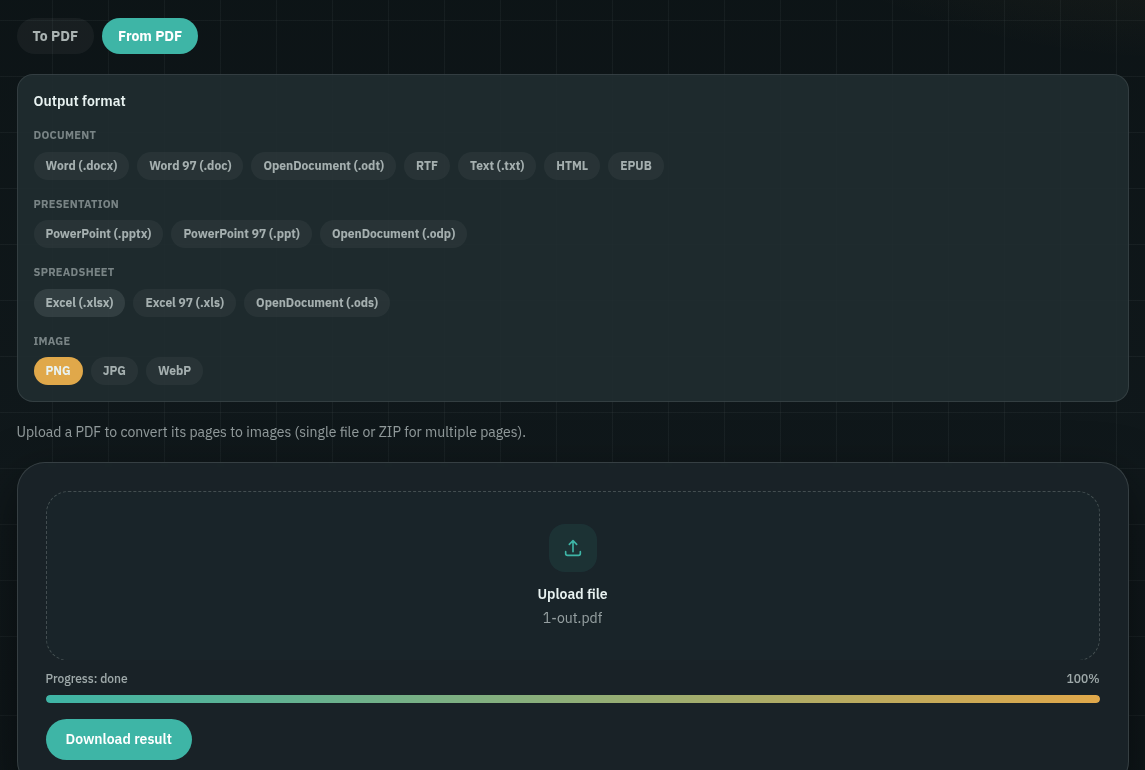
Task: Click the PRESENTATION section label
Action: coord(76,204)
